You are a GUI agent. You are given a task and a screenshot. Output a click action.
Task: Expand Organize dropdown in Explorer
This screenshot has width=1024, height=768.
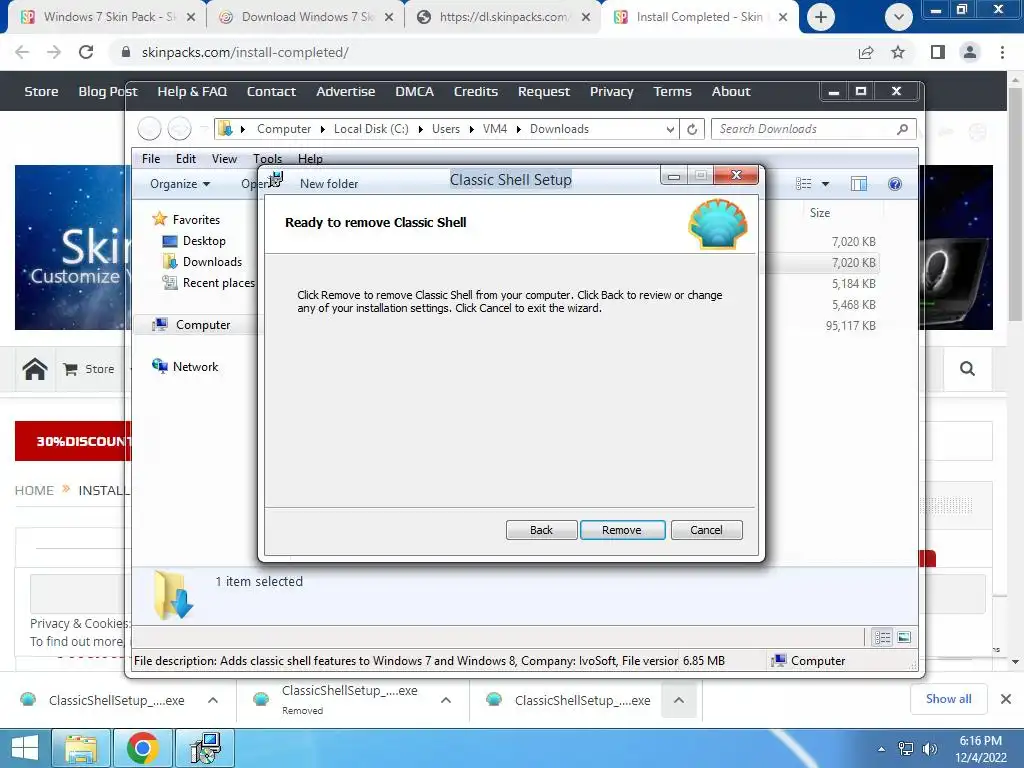(180, 184)
